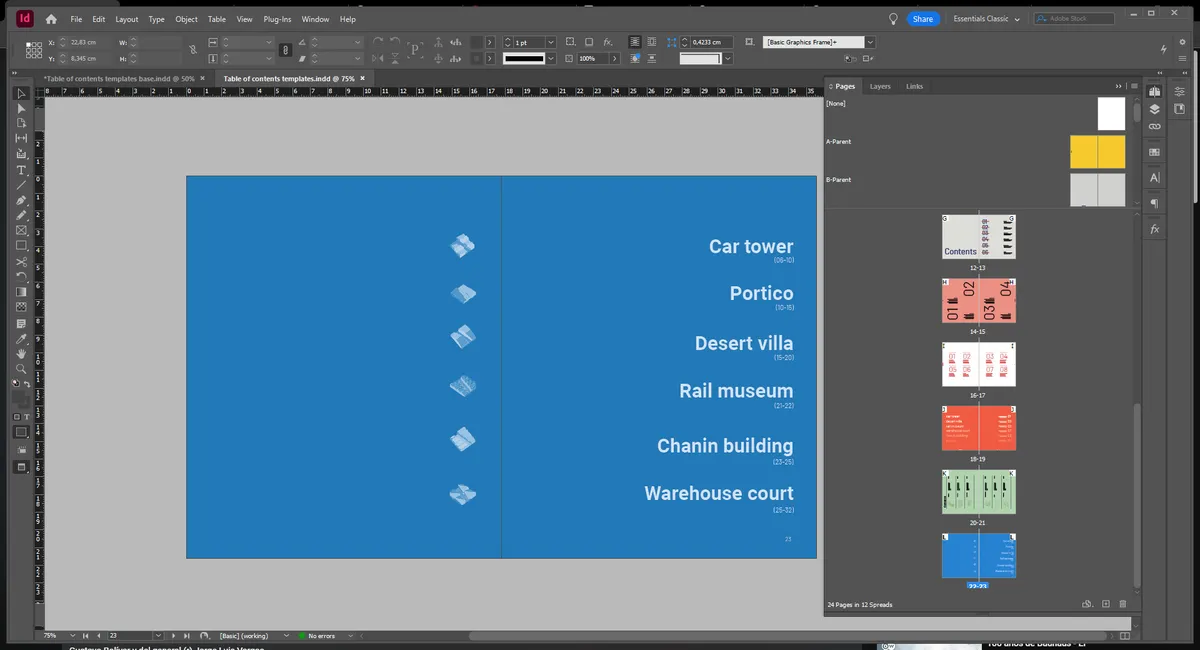Viewport: 1200px width, 650px height.
Task: Open the Effects panel
Action: click(x=1154, y=228)
